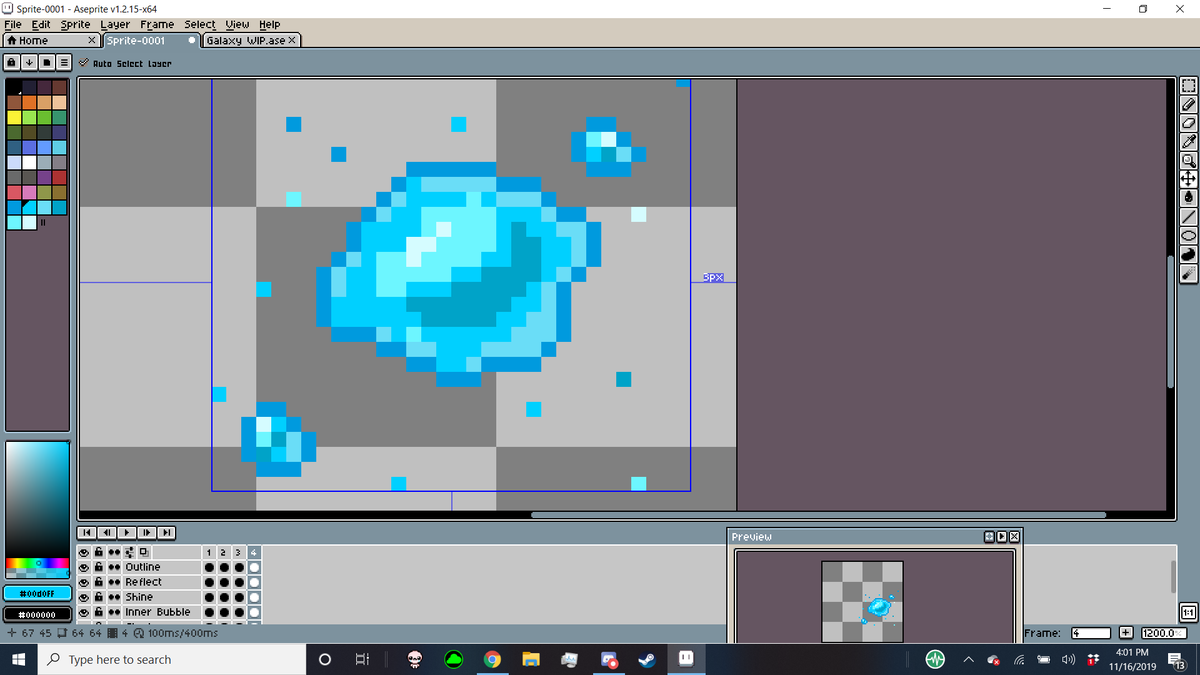
Task: Open the palette presets icon
Action: click(x=46, y=62)
